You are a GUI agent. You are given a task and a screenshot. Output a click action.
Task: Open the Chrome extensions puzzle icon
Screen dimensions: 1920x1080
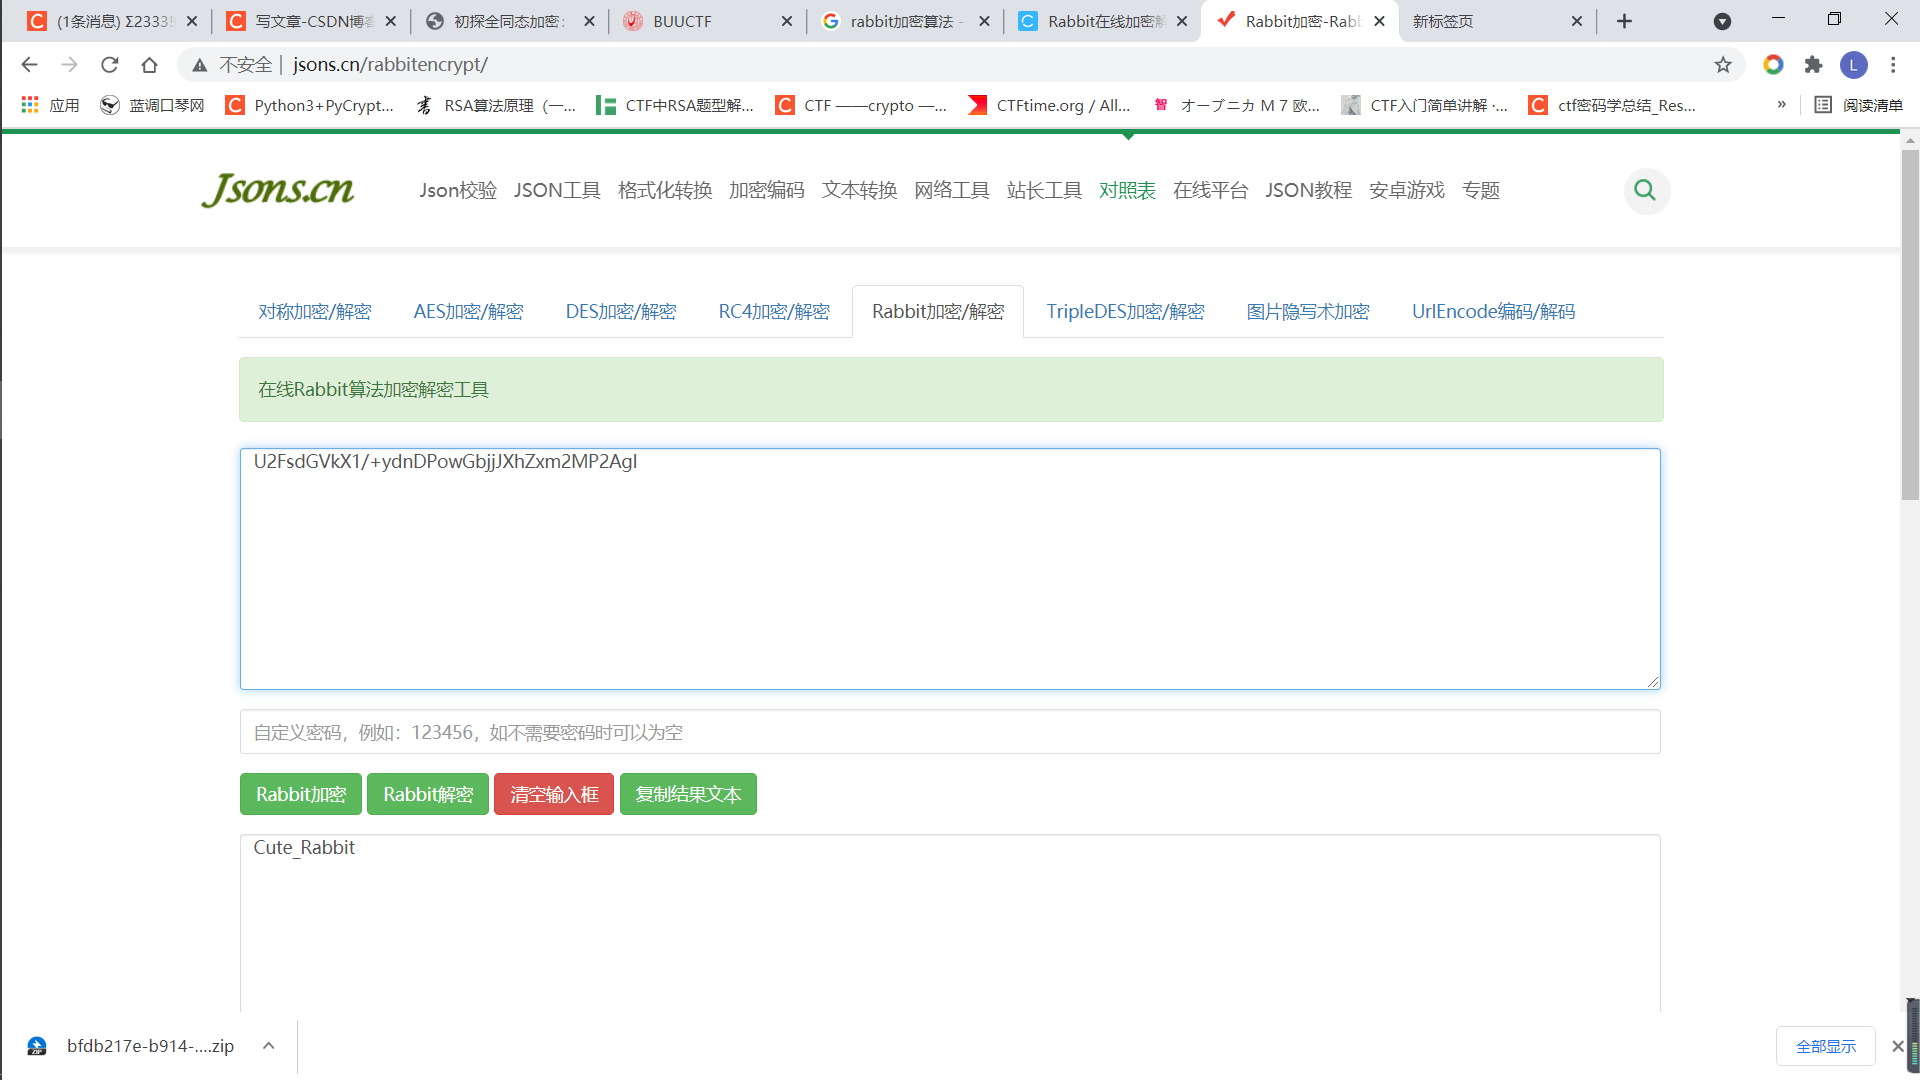[x=1813, y=64]
